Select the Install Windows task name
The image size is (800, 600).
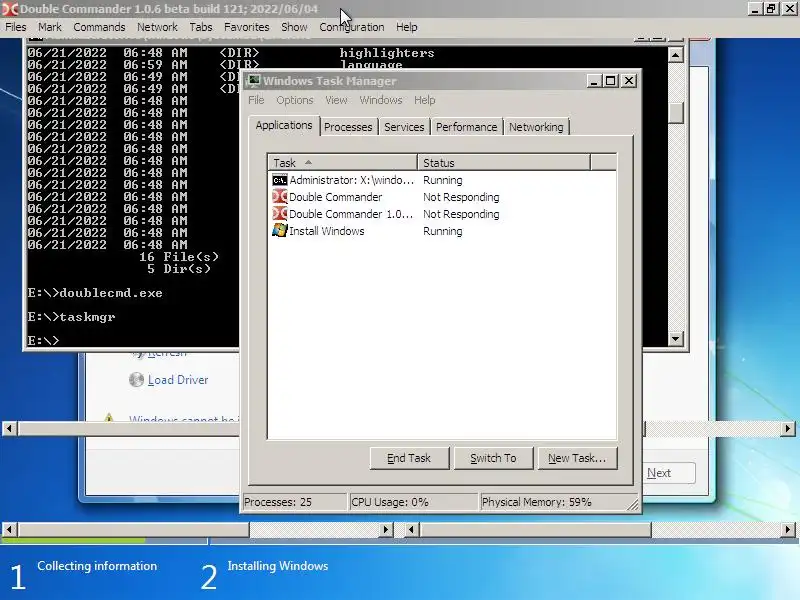327,231
